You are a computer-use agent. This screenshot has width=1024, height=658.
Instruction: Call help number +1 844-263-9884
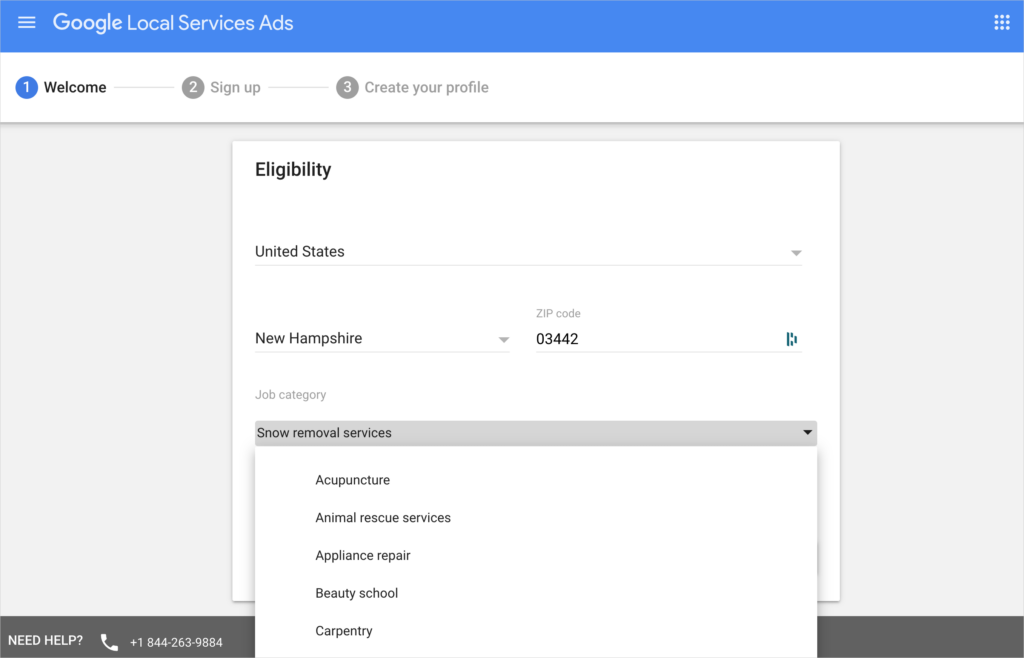tap(176, 642)
